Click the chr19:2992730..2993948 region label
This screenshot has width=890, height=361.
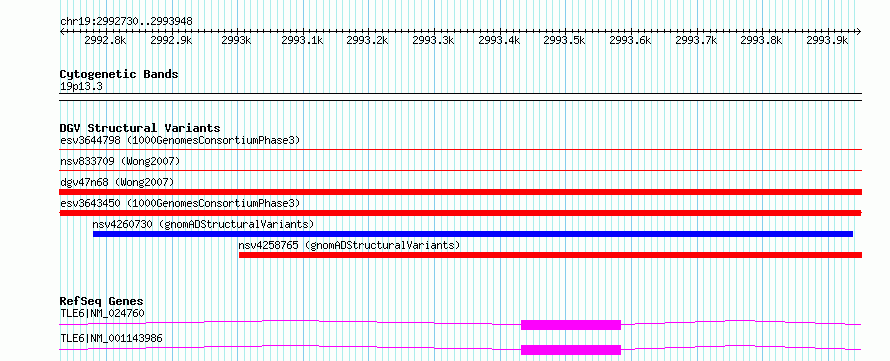126,22
